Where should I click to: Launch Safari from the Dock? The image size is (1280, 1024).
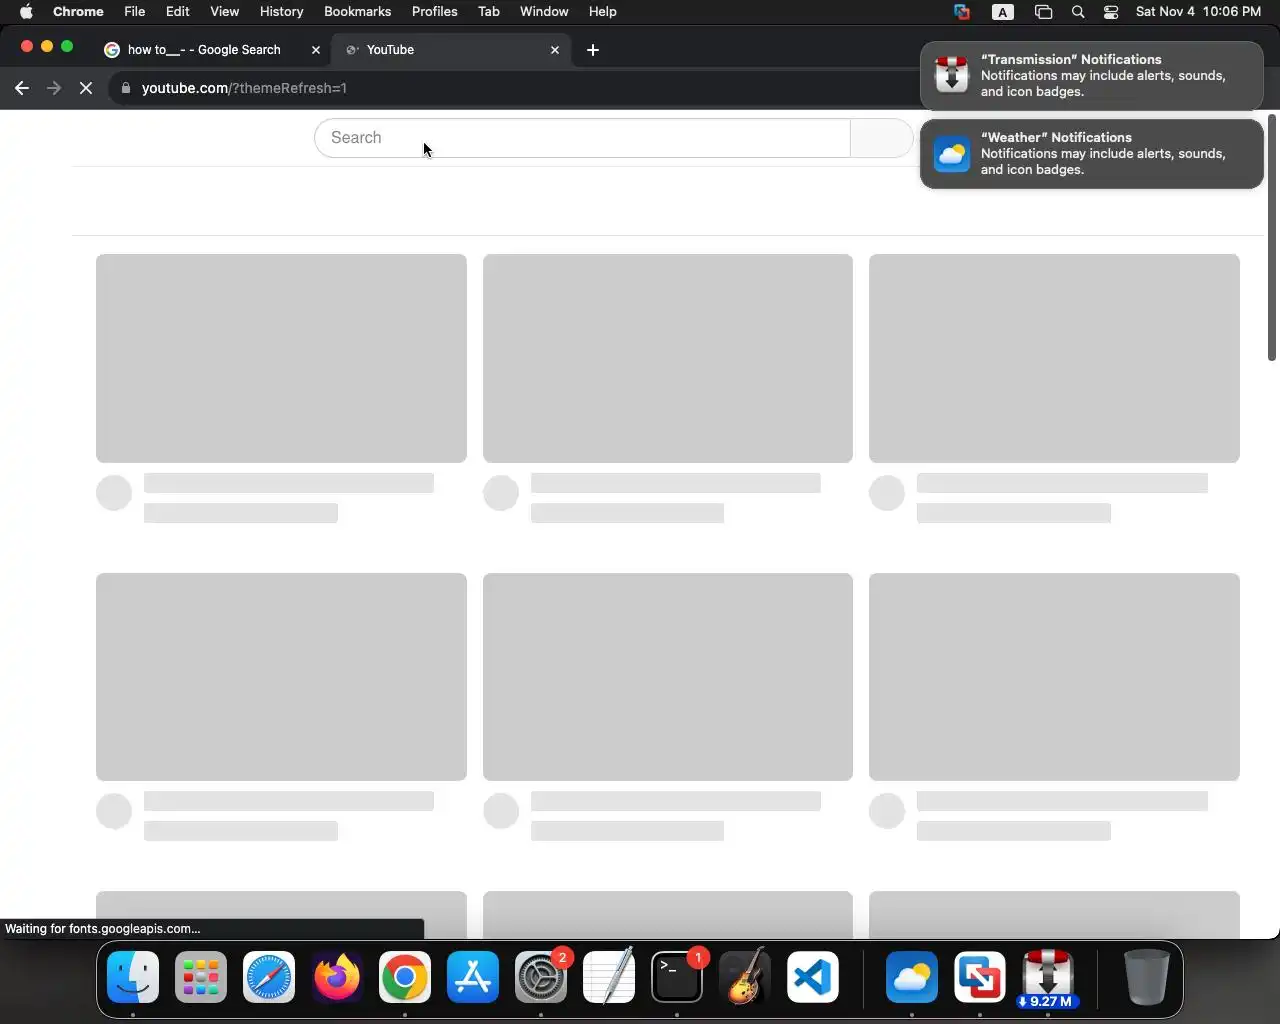[x=269, y=977]
